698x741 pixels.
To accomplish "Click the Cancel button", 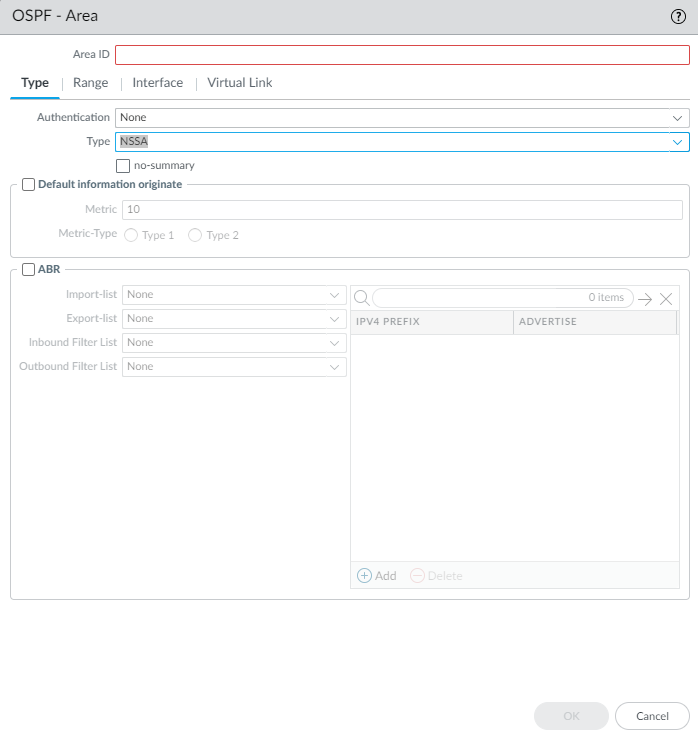I will [652, 716].
